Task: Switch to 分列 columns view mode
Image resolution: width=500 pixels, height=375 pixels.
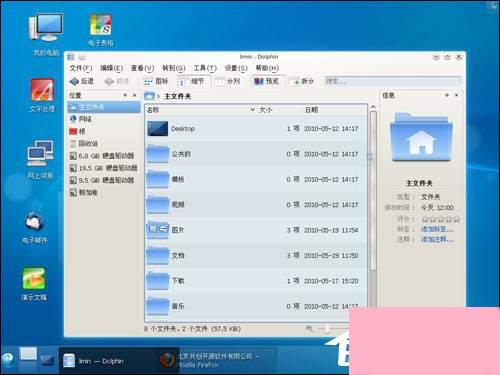Action: [228, 81]
